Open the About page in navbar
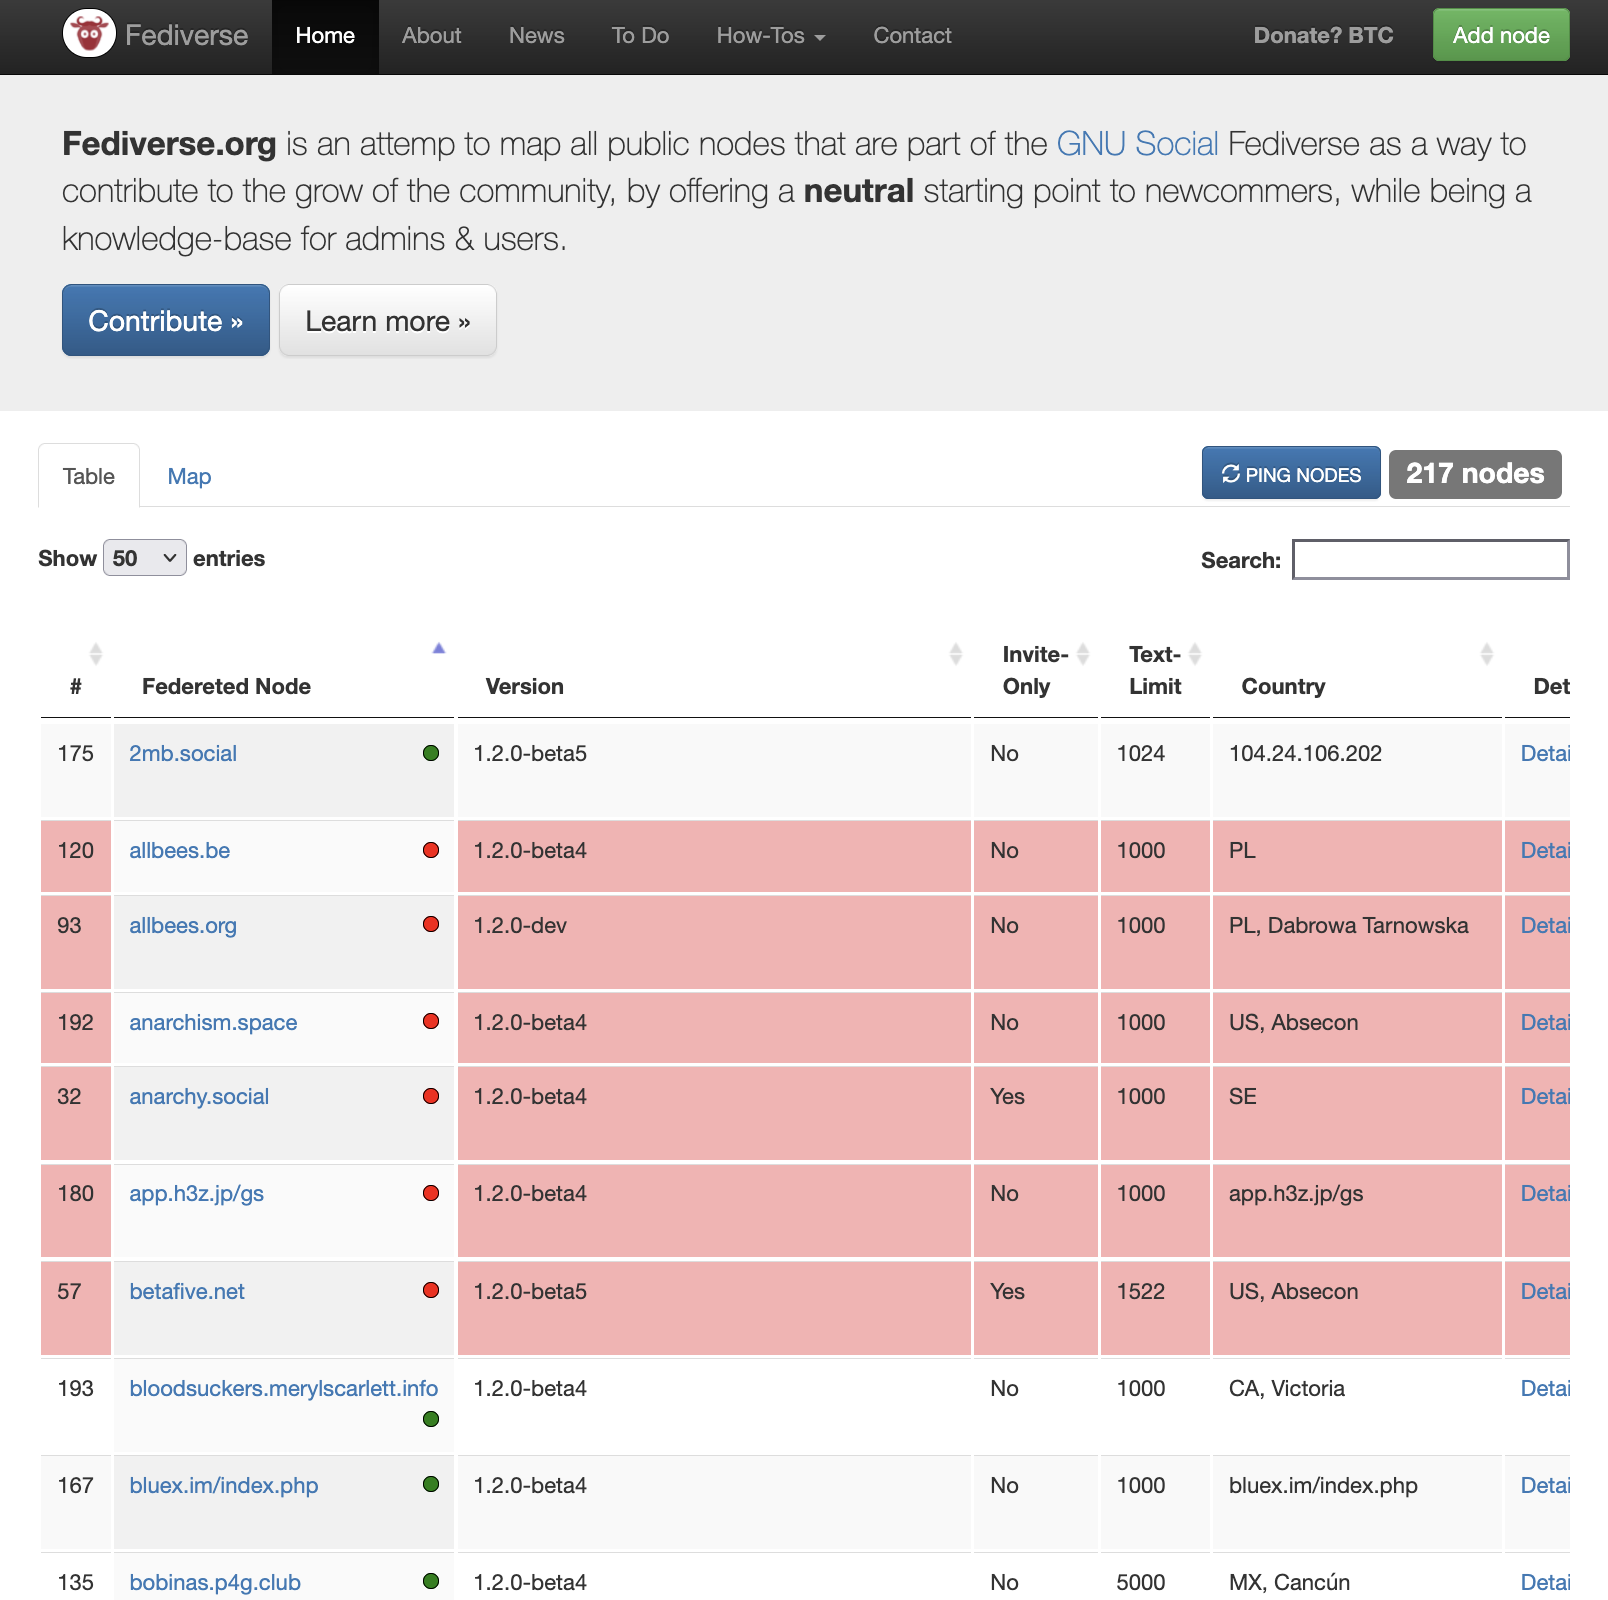The image size is (1608, 1600). [431, 36]
